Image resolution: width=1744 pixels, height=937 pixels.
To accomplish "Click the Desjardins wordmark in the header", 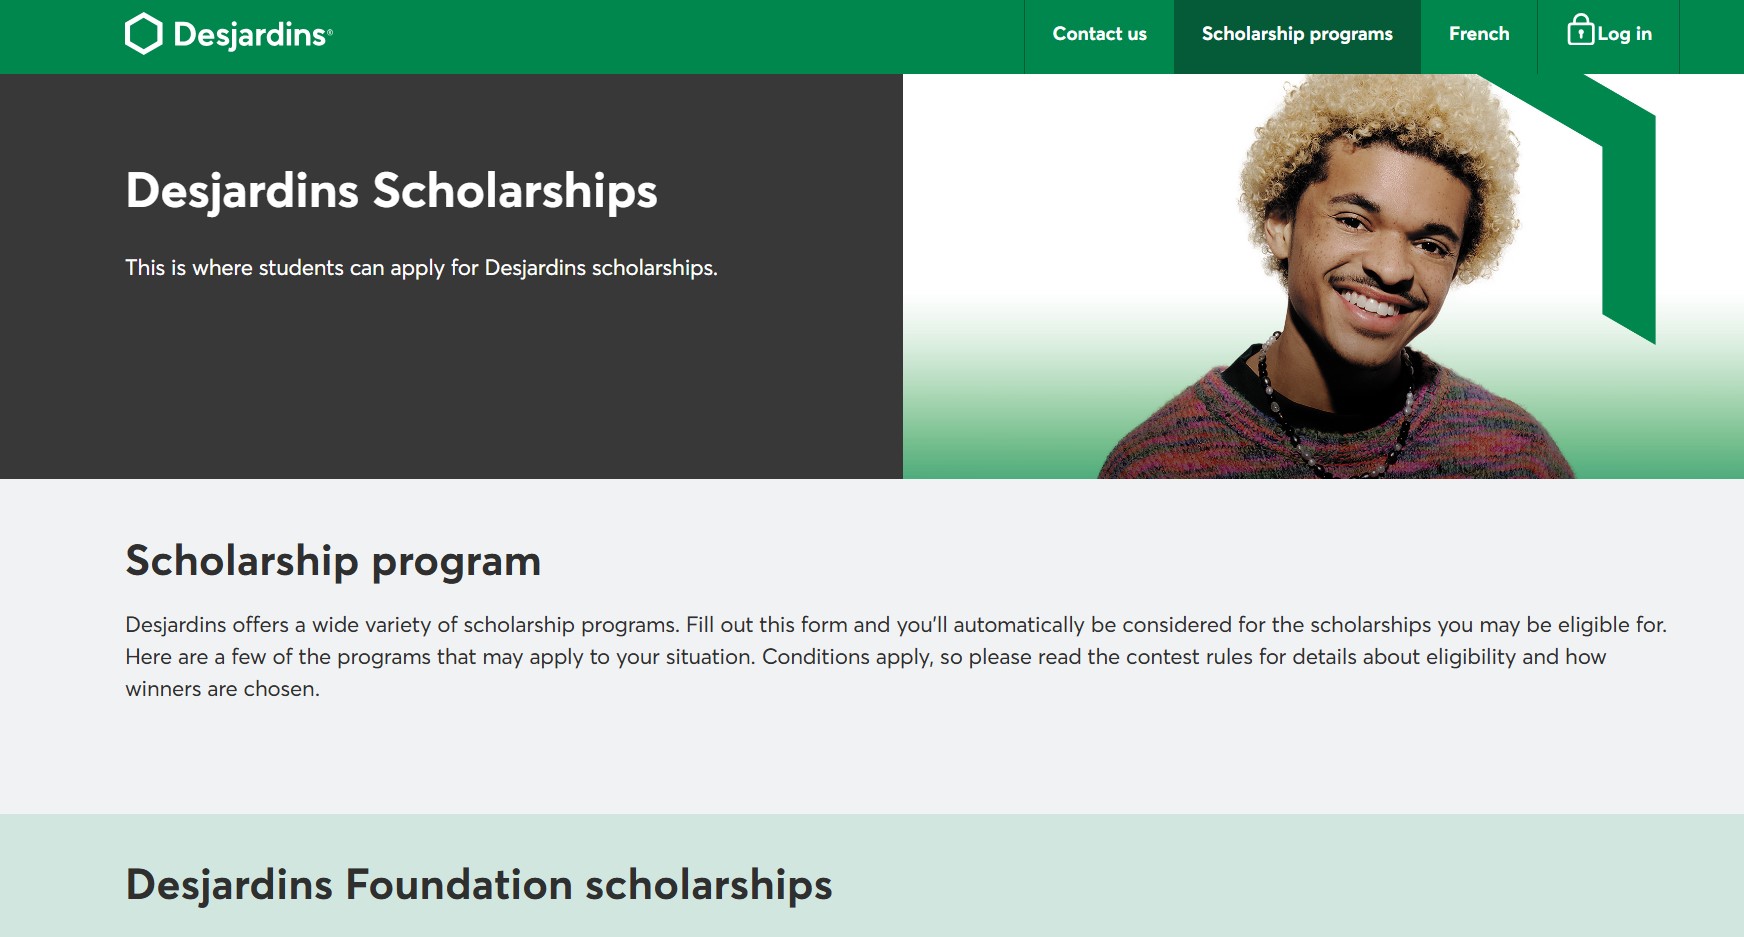I will click(x=248, y=33).
